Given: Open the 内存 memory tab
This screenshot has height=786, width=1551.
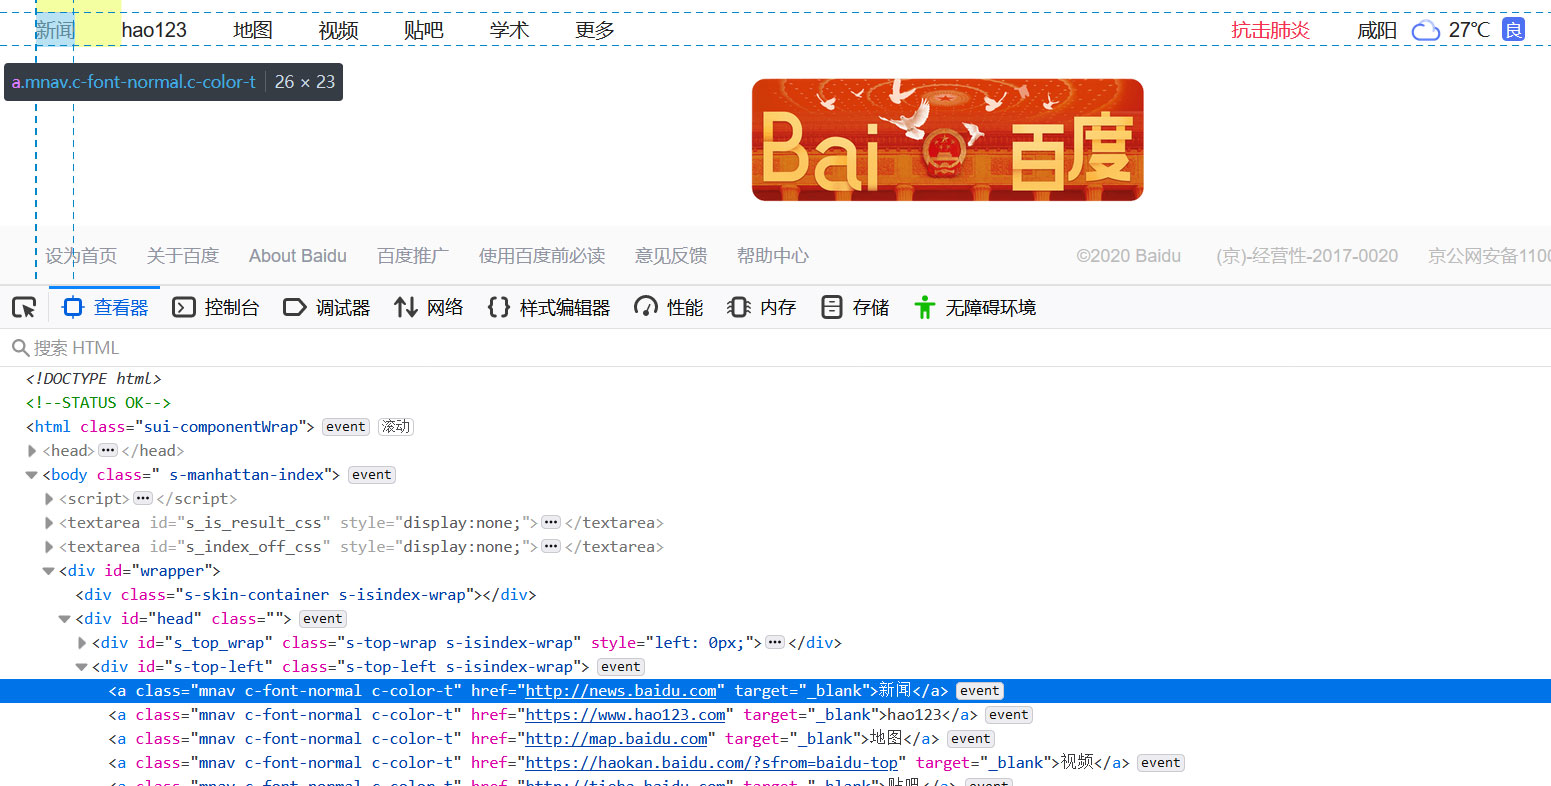Looking at the screenshot, I should pos(762,307).
